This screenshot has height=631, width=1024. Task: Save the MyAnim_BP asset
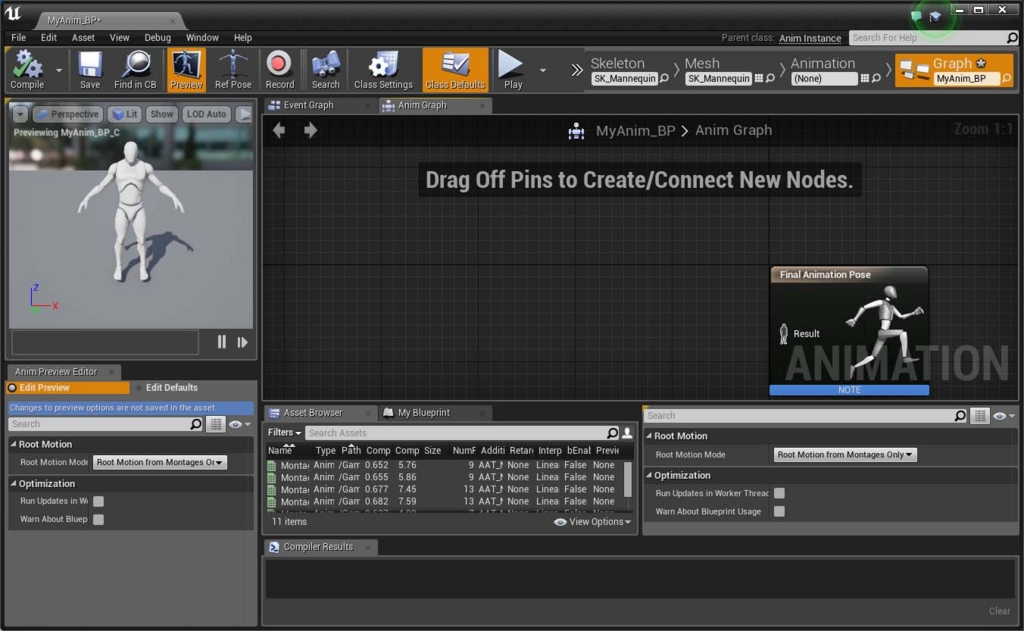(x=89, y=70)
